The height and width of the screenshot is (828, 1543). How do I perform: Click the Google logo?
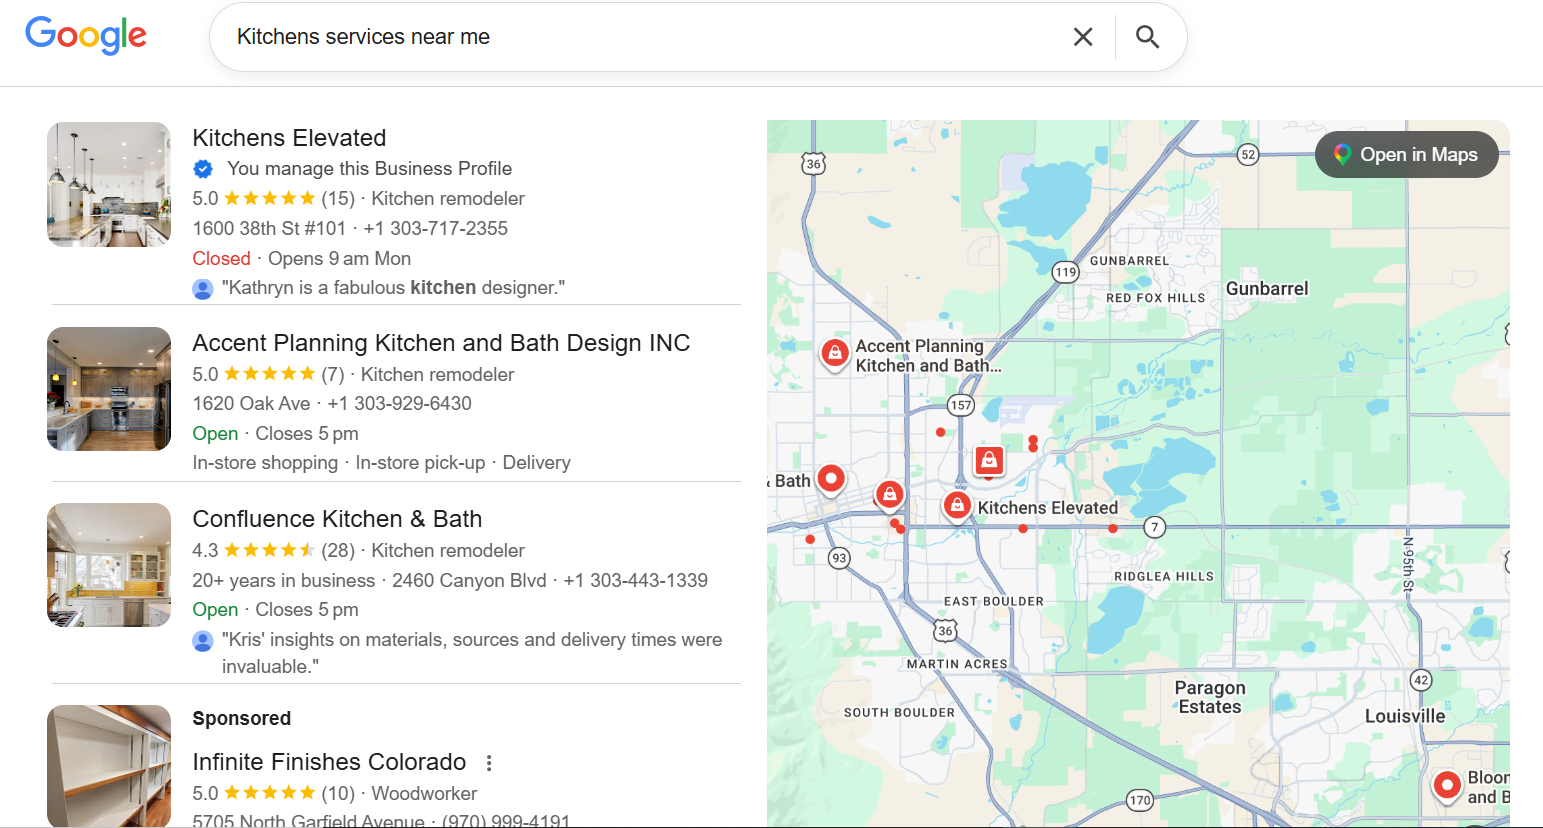pos(86,36)
